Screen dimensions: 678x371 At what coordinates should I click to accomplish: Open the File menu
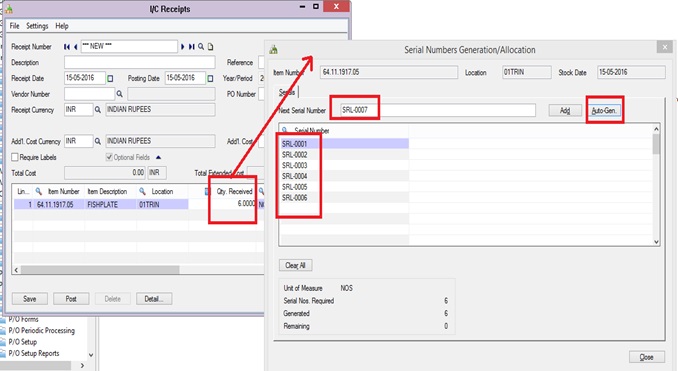(14, 26)
